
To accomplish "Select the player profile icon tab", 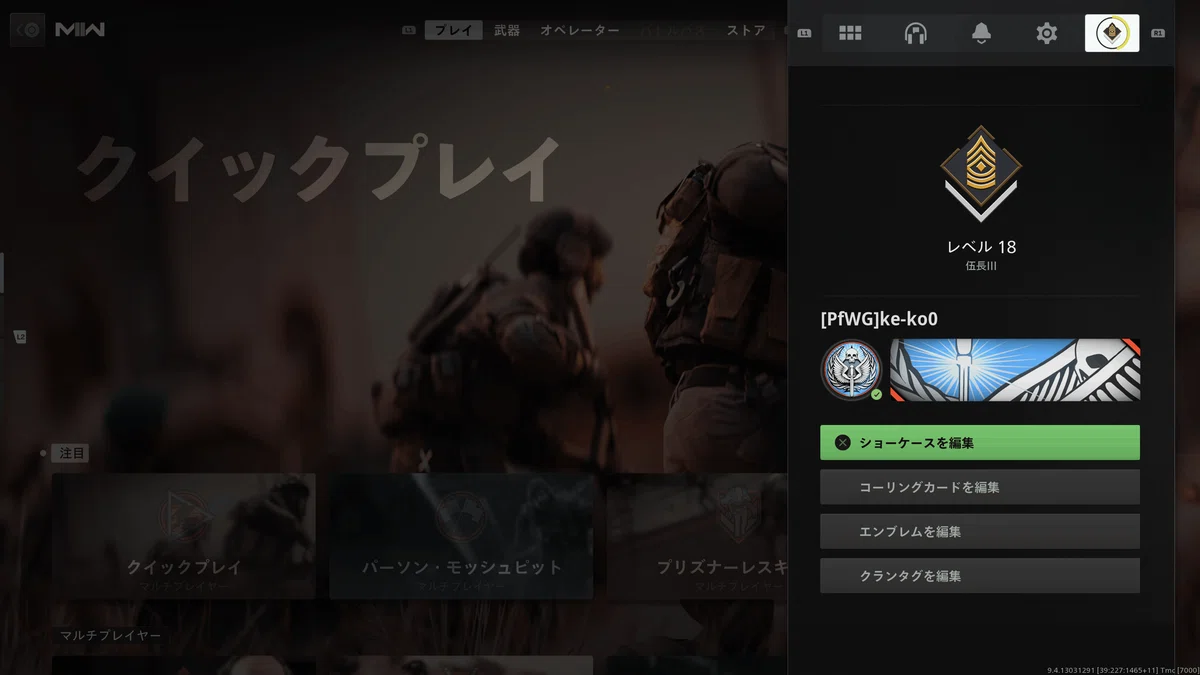I will (1112, 33).
